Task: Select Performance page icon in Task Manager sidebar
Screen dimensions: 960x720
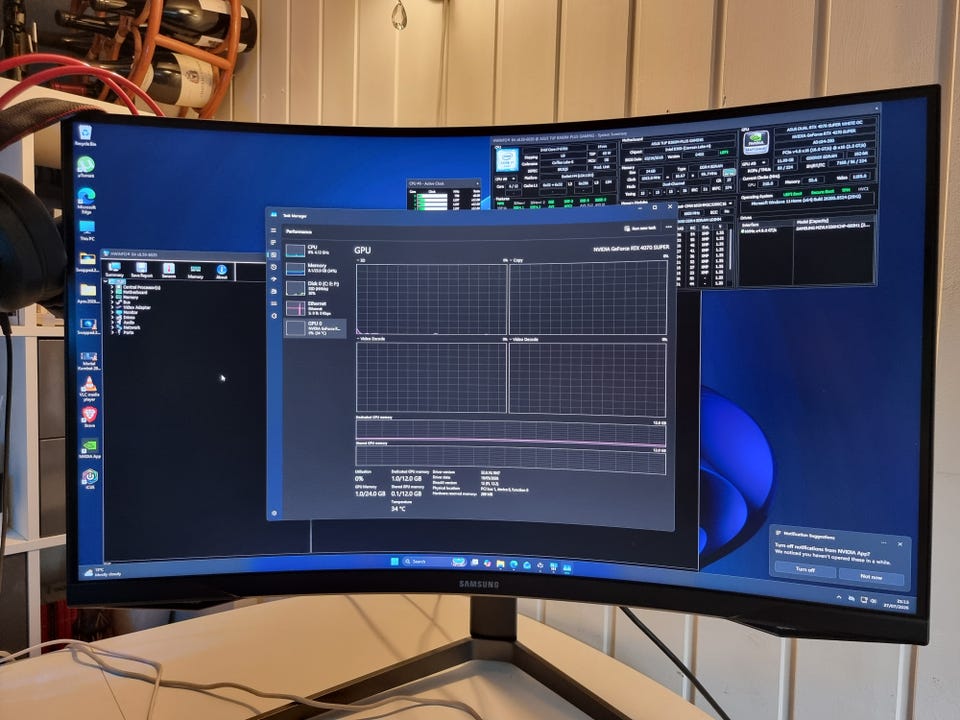Action: pyautogui.click(x=273, y=255)
